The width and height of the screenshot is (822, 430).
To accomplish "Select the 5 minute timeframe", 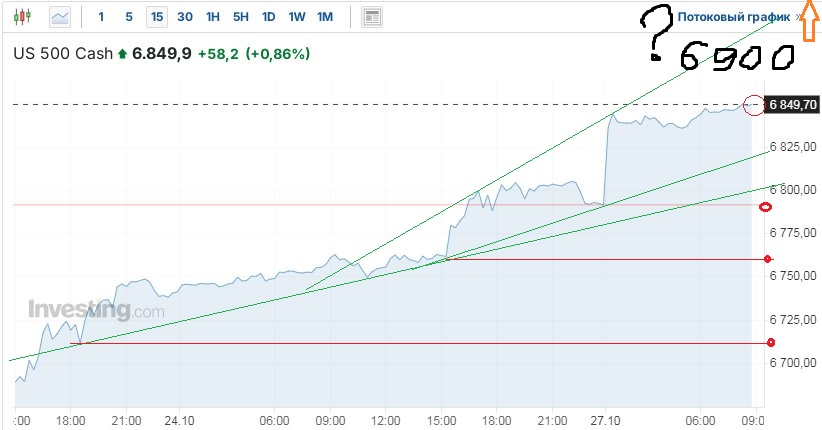I will pos(129,17).
